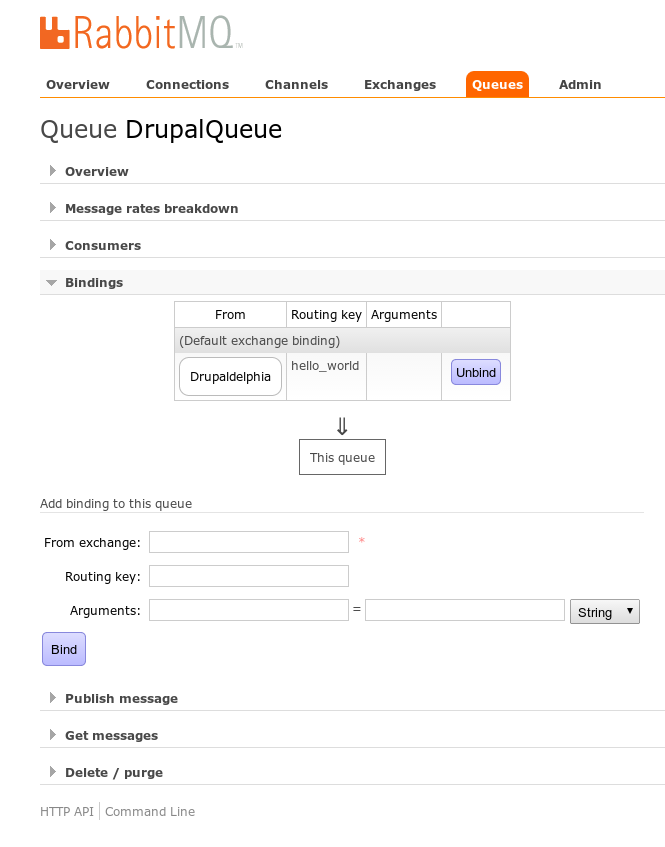
Task: Select the hello_world routing key text
Action: point(325,366)
